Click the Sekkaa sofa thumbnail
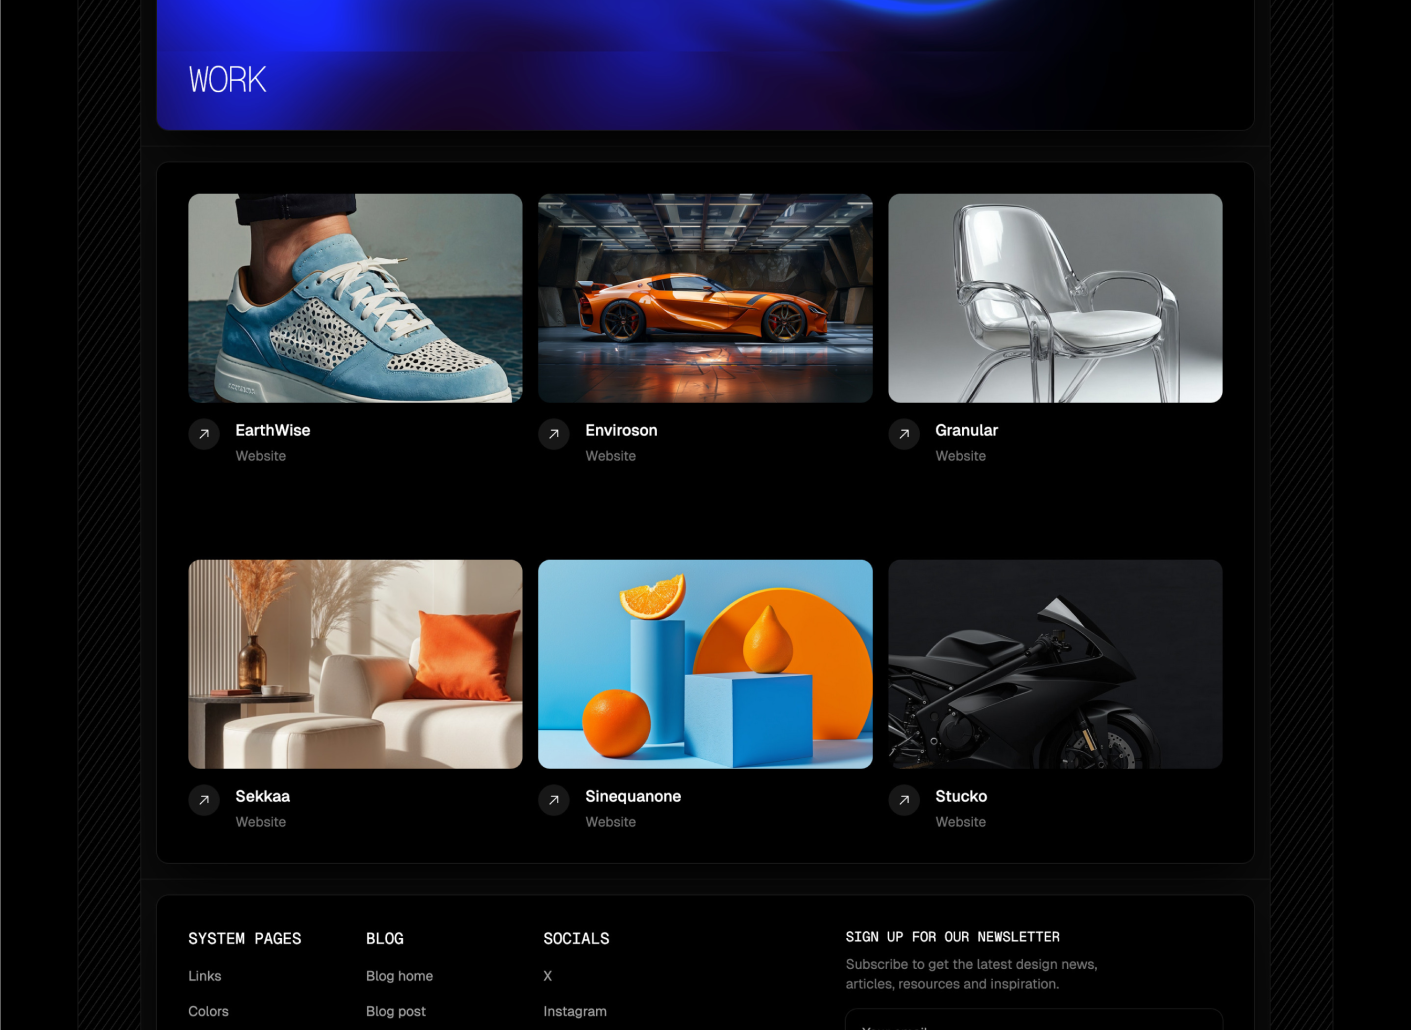This screenshot has width=1412, height=1030. (x=355, y=664)
